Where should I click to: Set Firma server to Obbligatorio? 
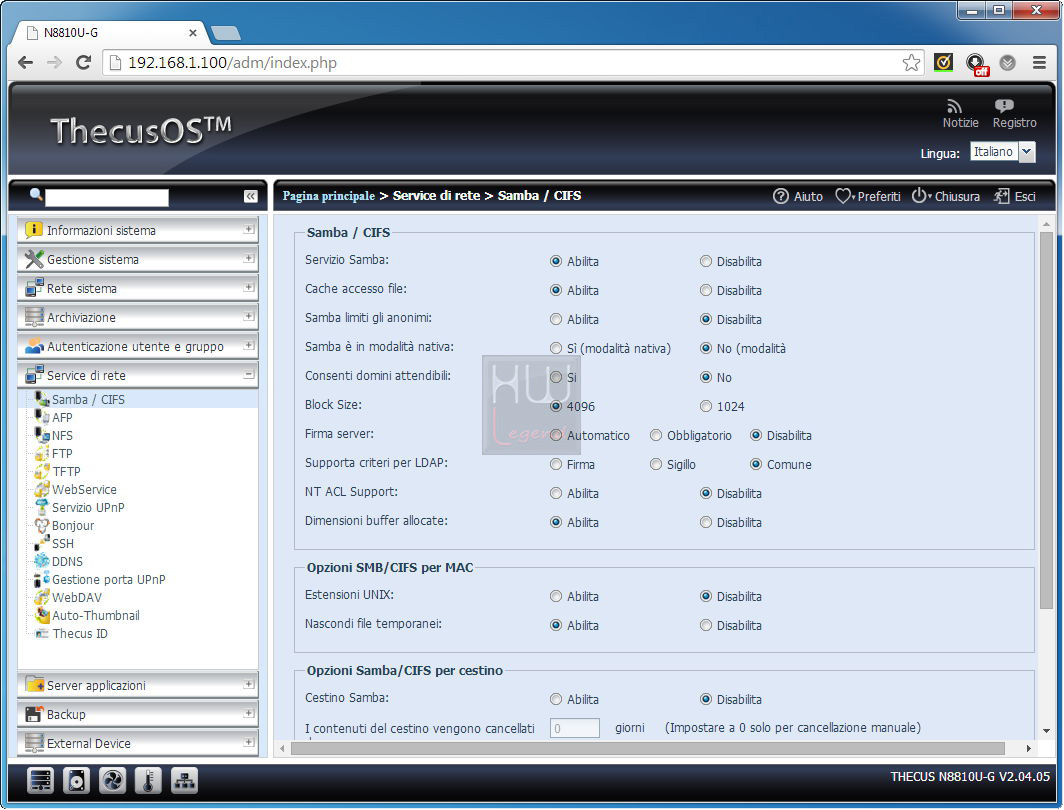(656, 435)
